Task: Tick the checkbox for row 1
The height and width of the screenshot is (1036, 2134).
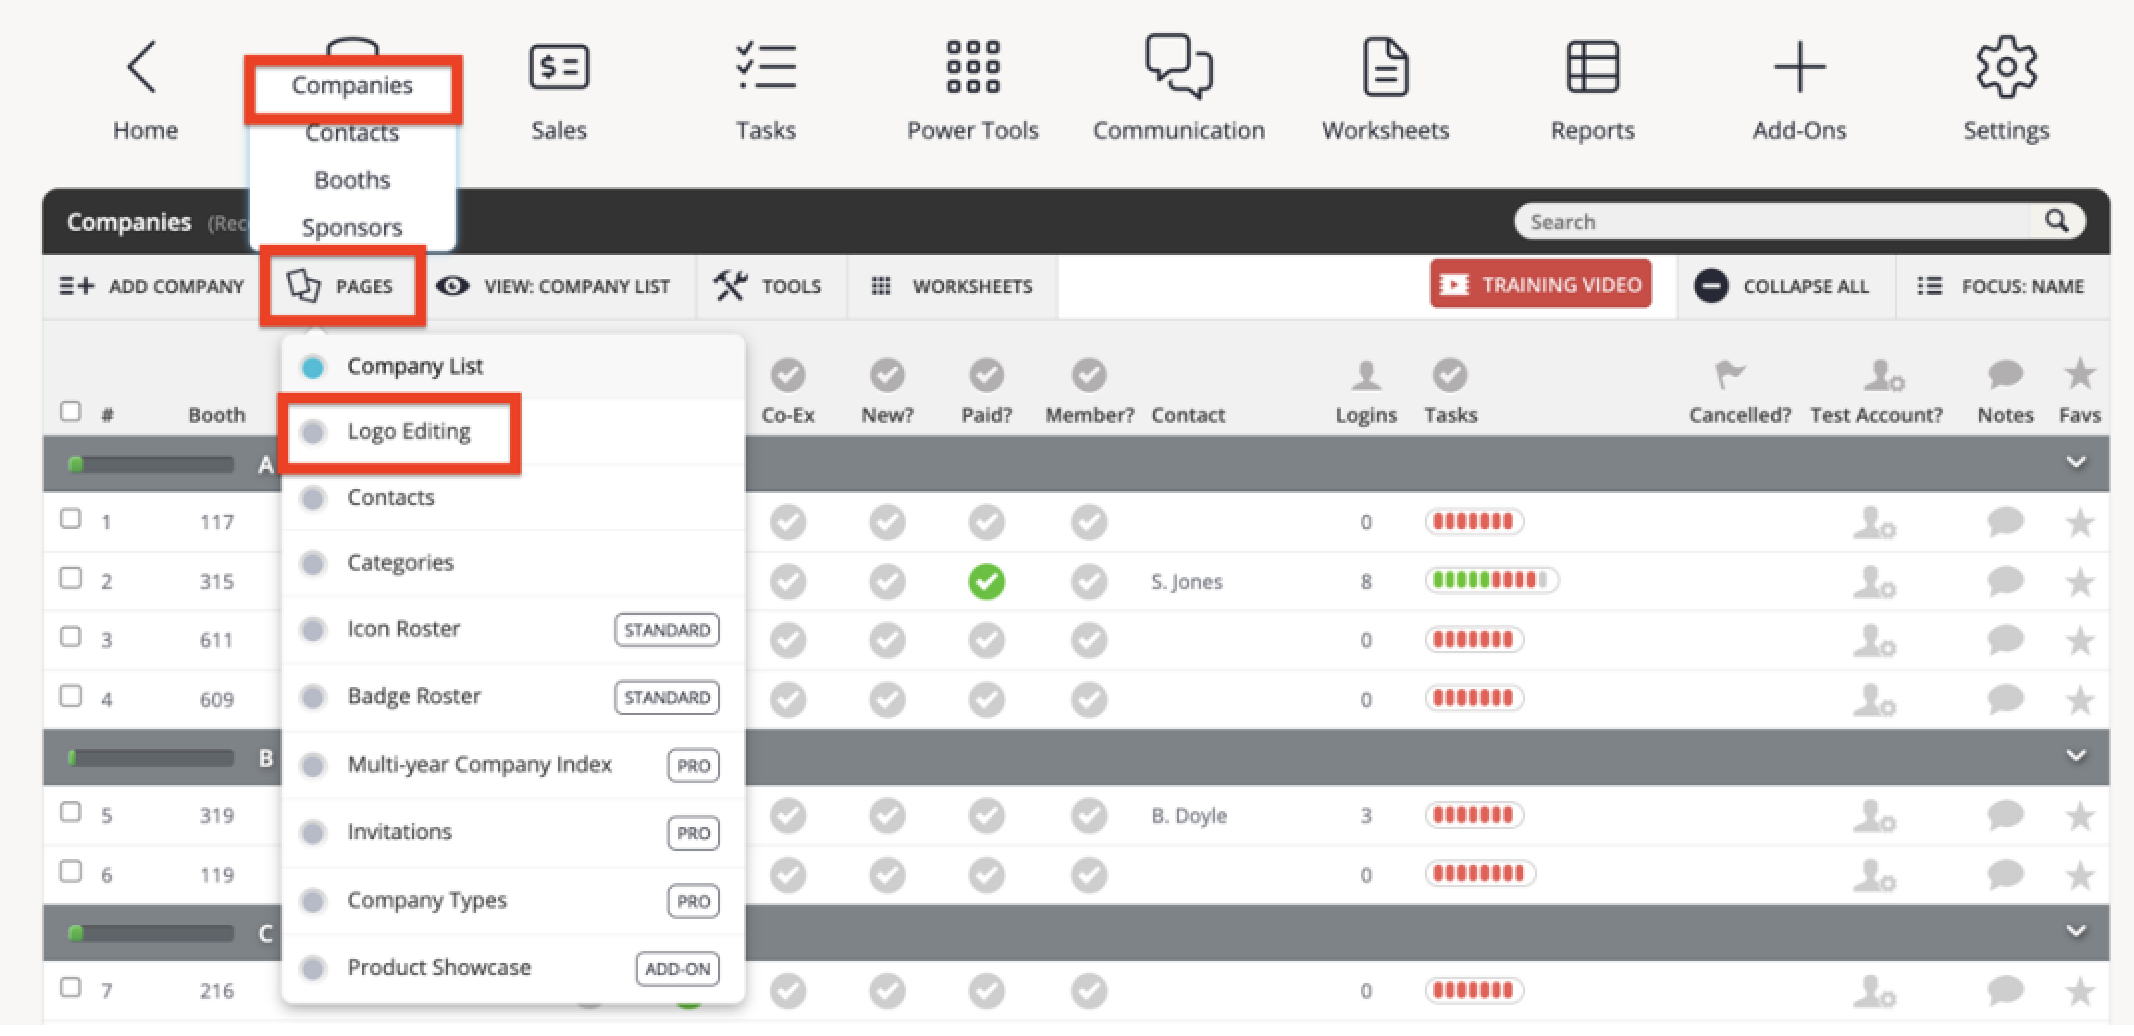Action: (70, 519)
